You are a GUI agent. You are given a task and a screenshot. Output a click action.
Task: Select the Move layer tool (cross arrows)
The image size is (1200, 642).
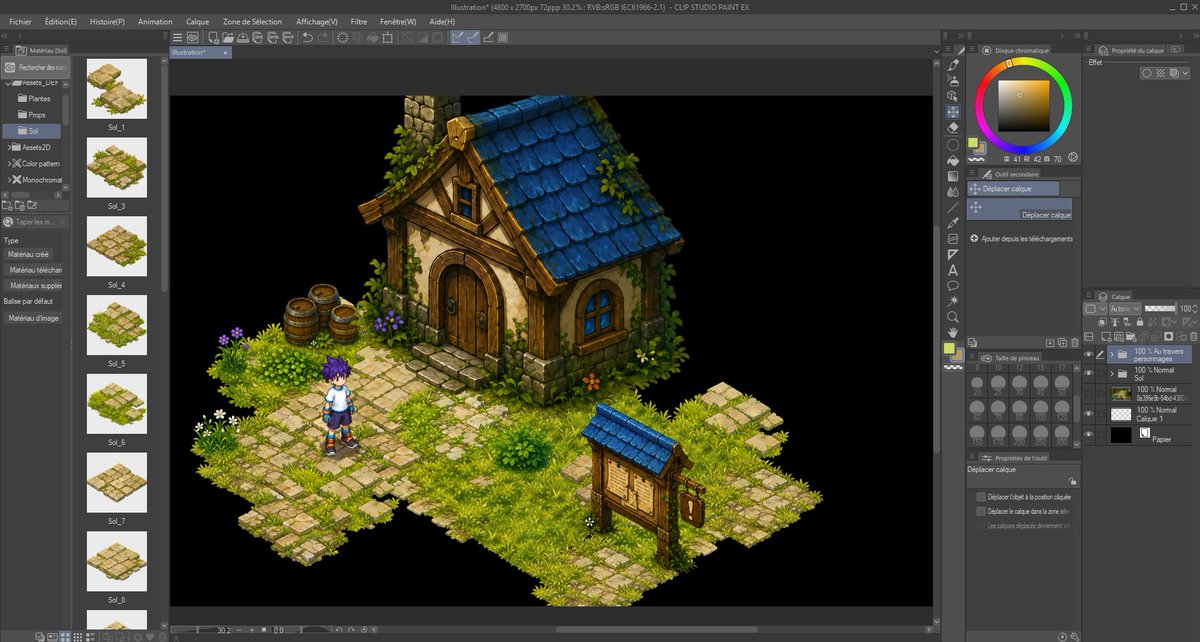[x=953, y=112]
